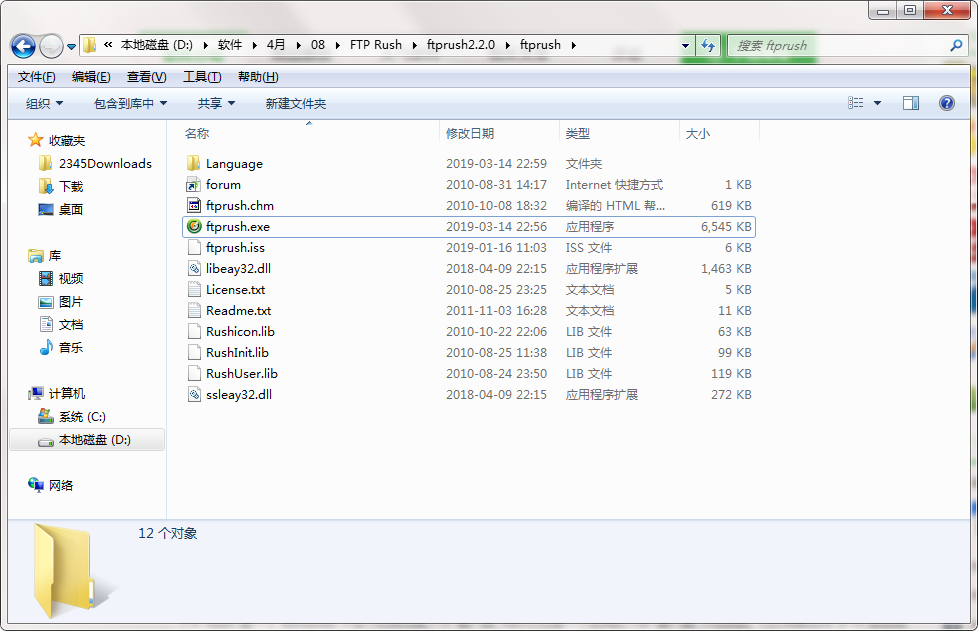Select the Language folder icon
This screenshot has height=631, width=978.
click(x=194, y=163)
